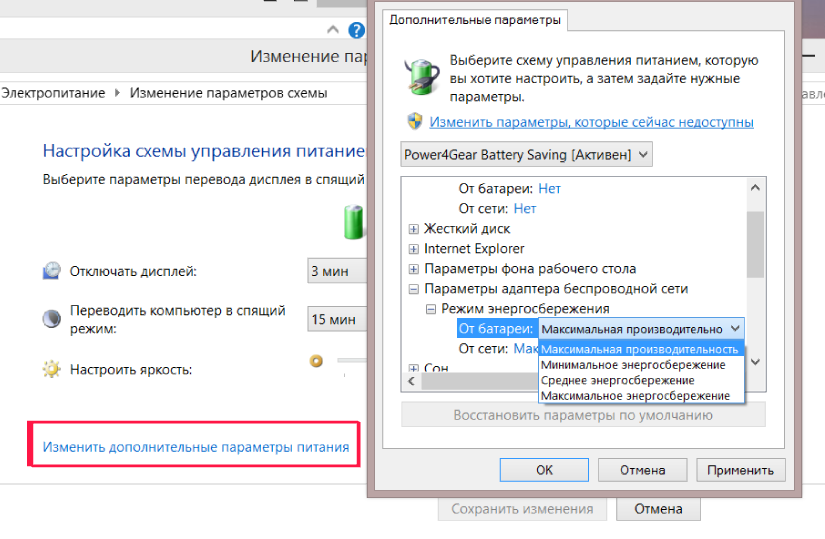Click the Применить button

(740, 470)
